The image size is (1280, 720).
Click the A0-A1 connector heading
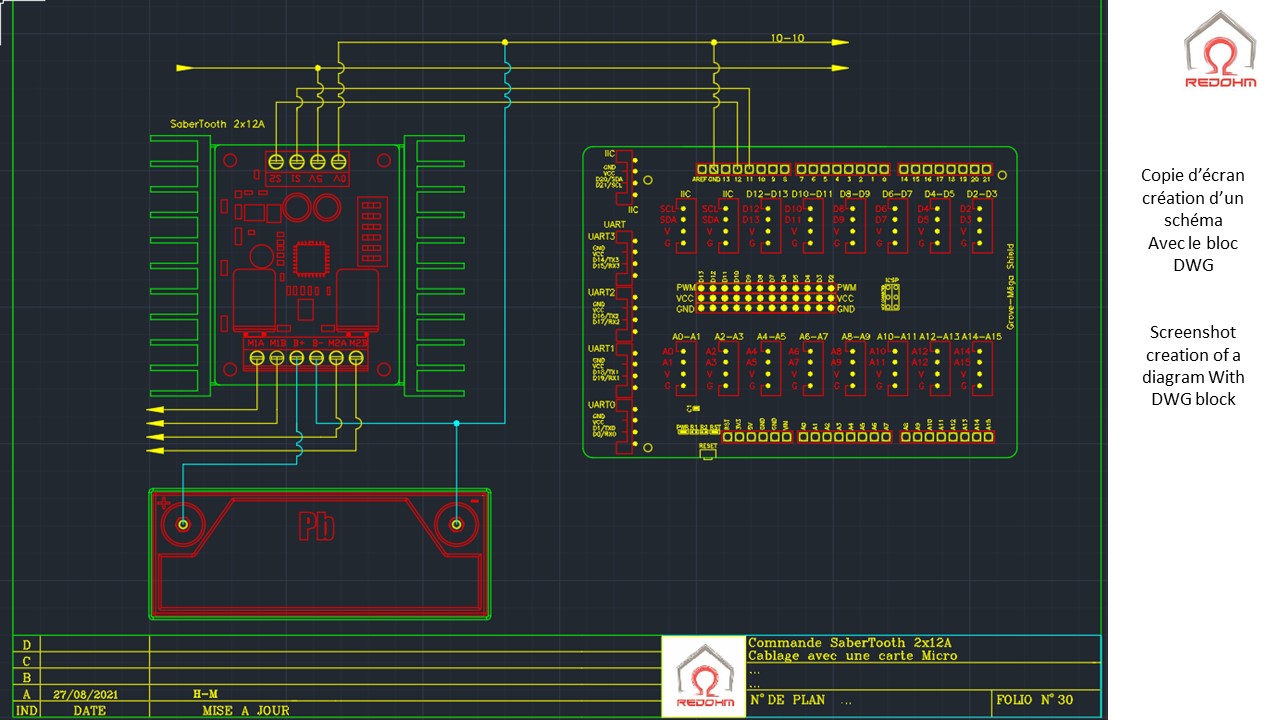pyautogui.click(x=686, y=337)
